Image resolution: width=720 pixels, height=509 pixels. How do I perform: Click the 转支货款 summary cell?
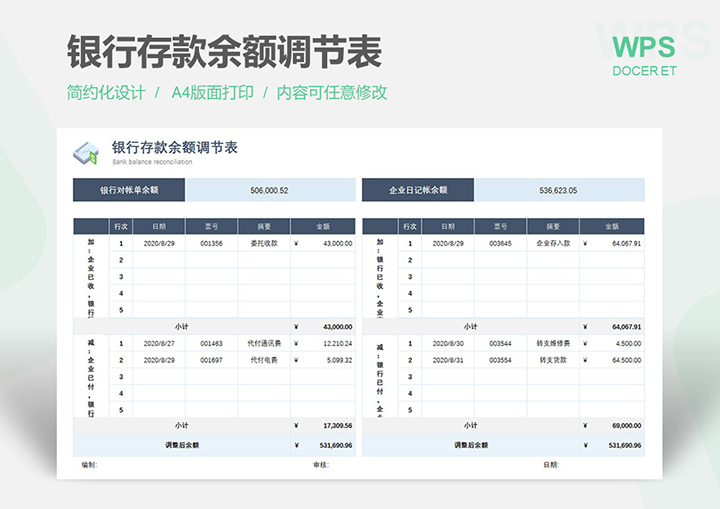[x=553, y=360]
